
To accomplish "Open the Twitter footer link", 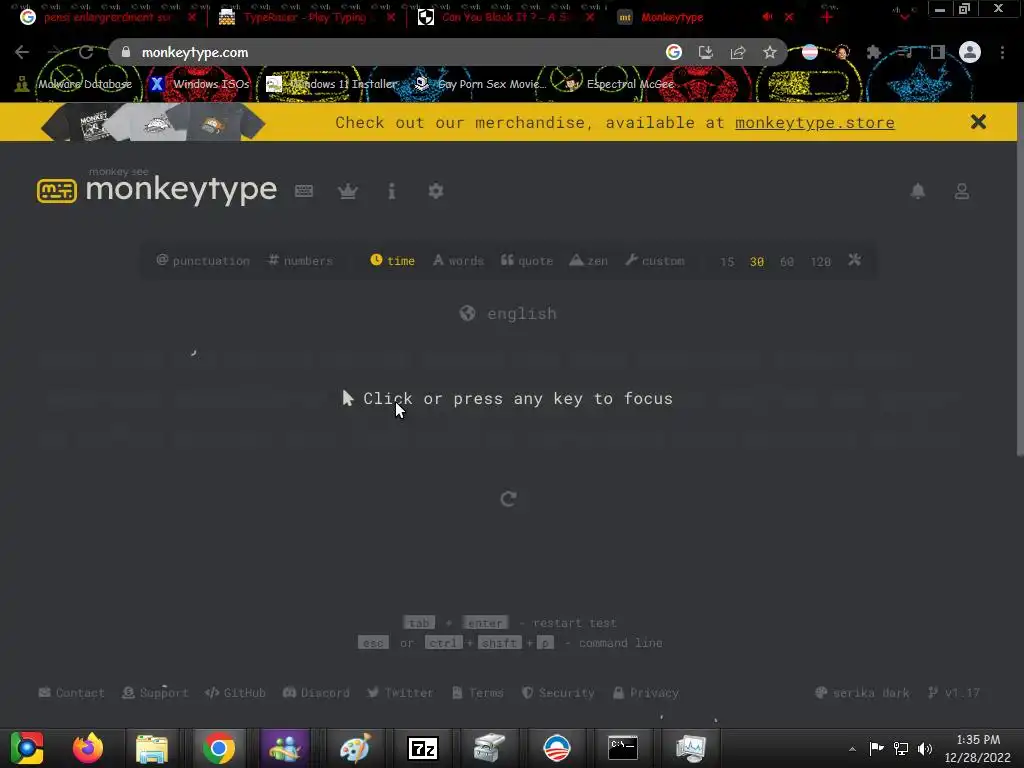I will click(x=400, y=693).
